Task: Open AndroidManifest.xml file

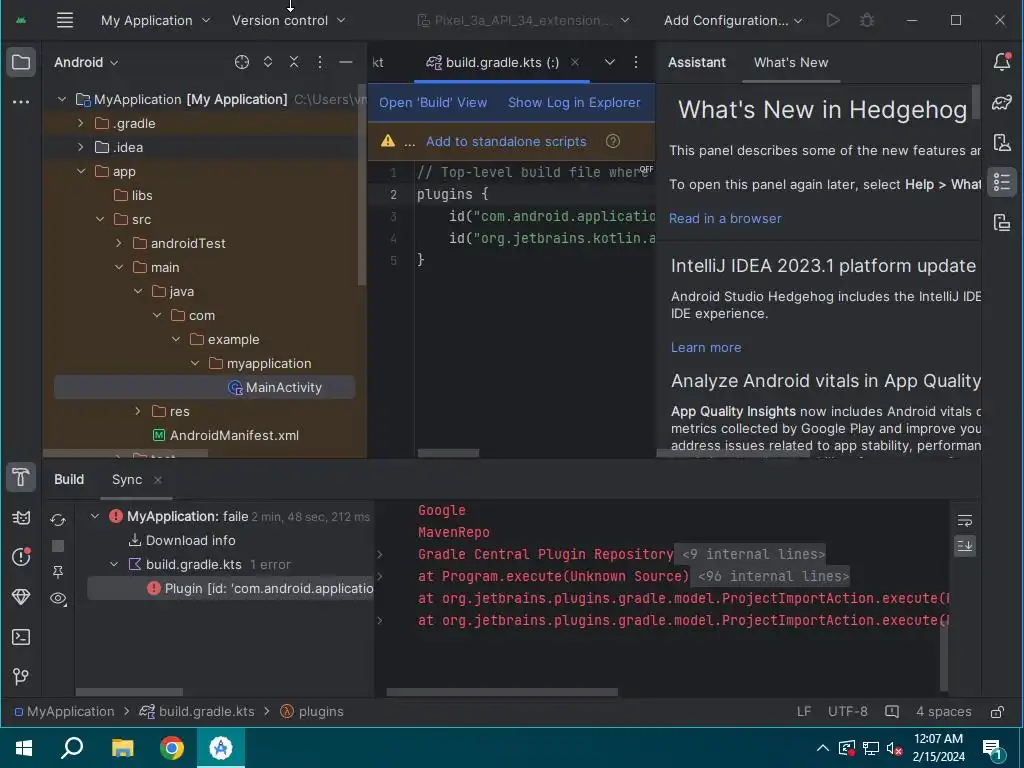Action: click(x=225, y=435)
